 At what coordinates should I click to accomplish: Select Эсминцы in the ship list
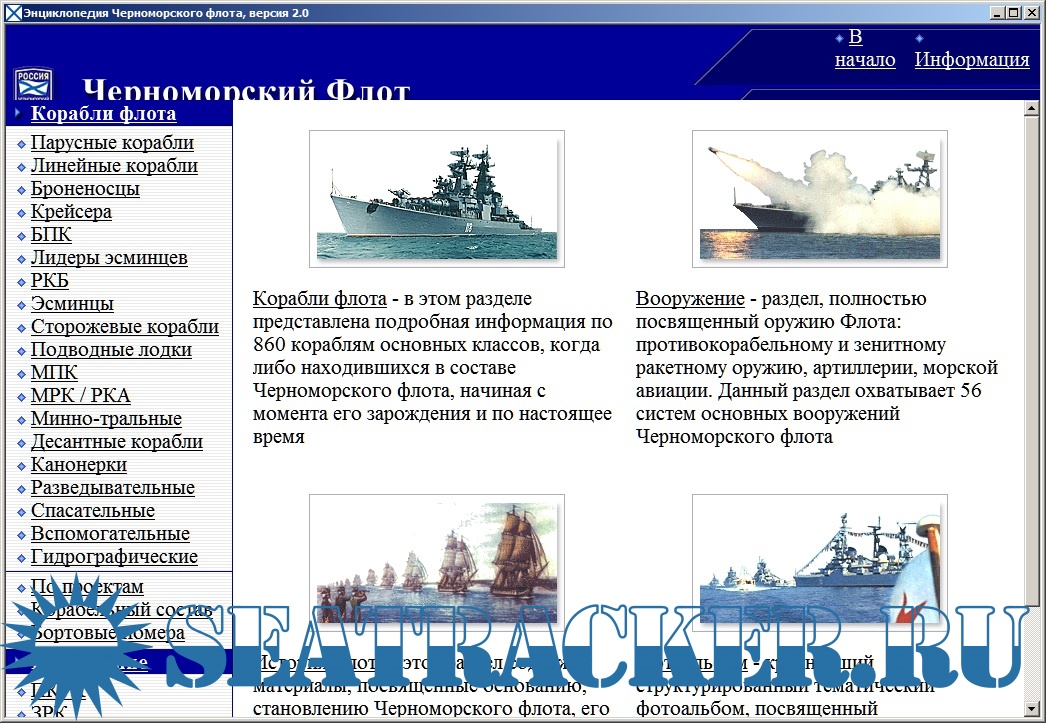(72, 304)
